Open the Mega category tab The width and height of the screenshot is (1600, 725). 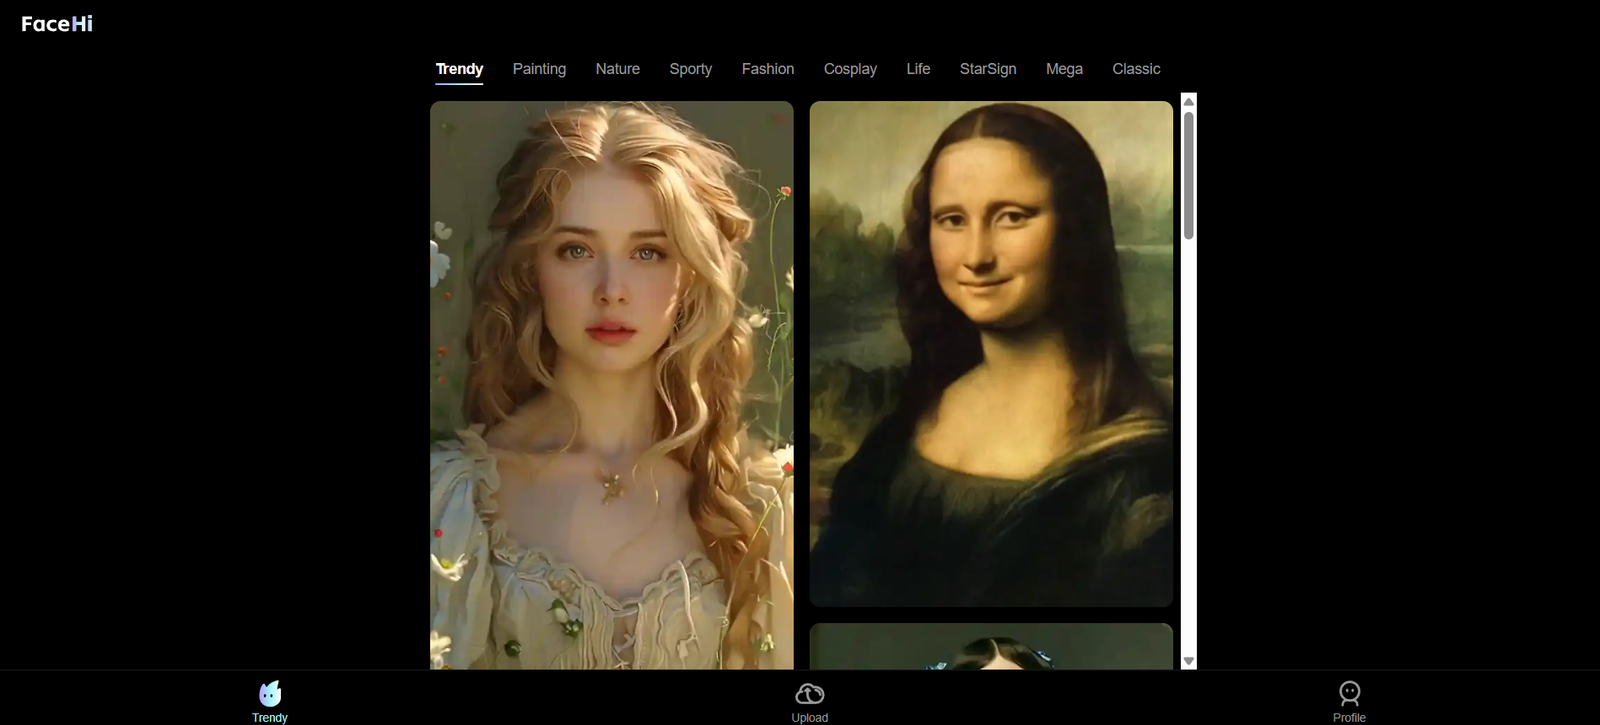pyautogui.click(x=1064, y=69)
